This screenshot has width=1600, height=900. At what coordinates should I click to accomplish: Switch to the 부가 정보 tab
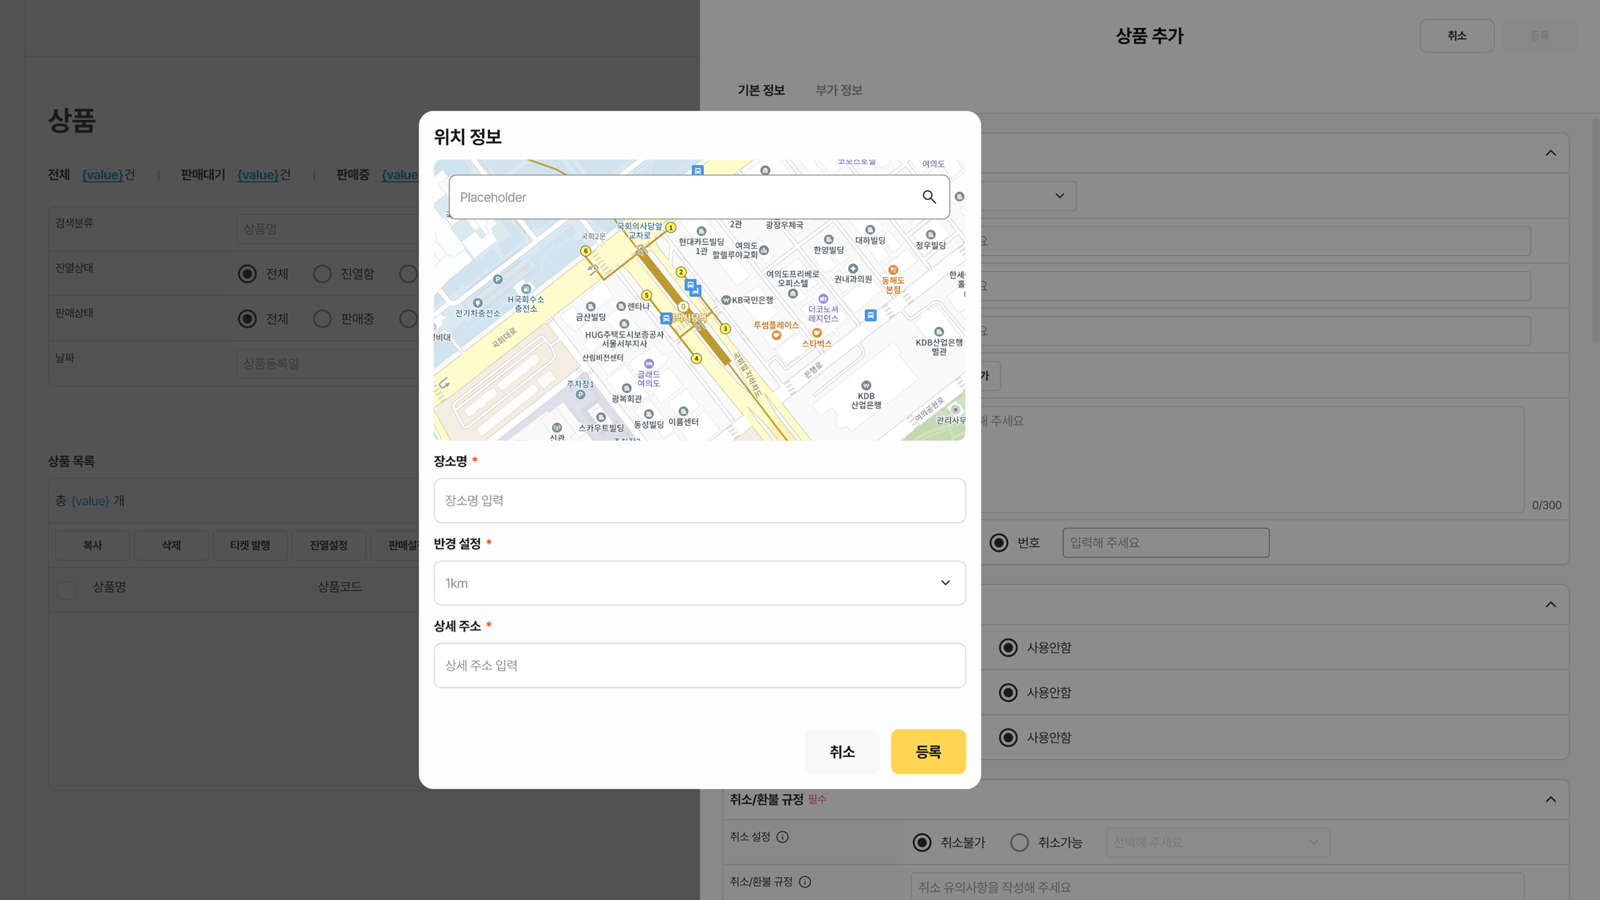pos(838,90)
